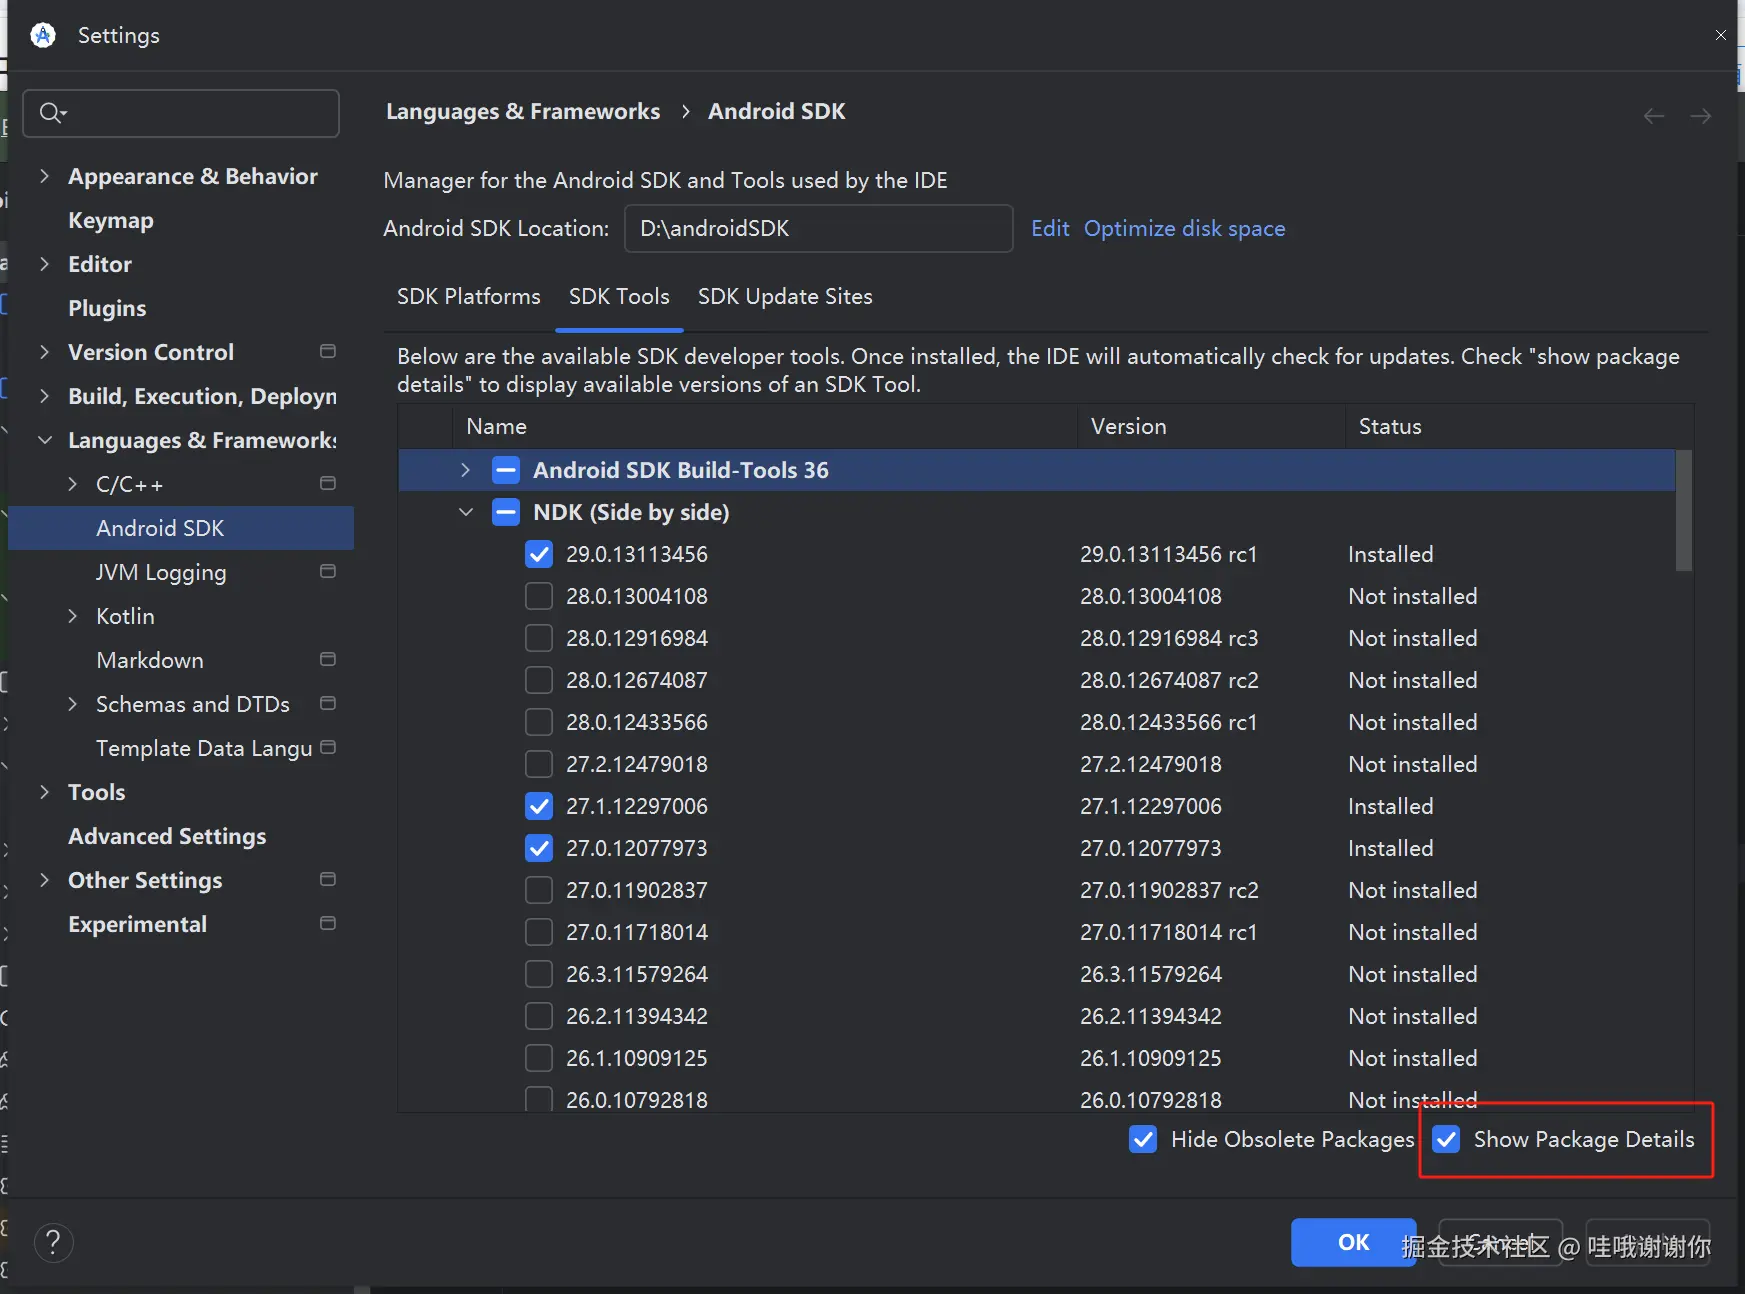Switch to the SDK Platforms tab
The image size is (1745, 1294).
click(x=468, y=297)
